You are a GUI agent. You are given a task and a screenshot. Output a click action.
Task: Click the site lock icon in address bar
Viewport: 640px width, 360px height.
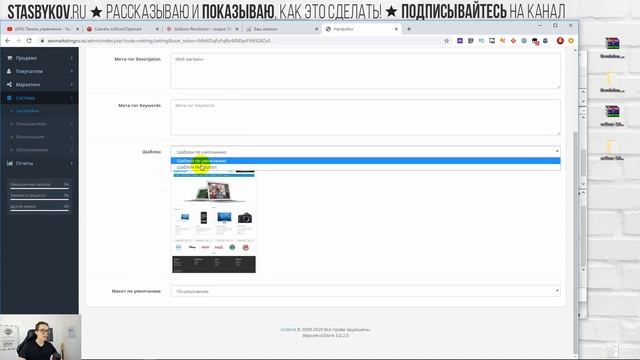coord(42,41)
